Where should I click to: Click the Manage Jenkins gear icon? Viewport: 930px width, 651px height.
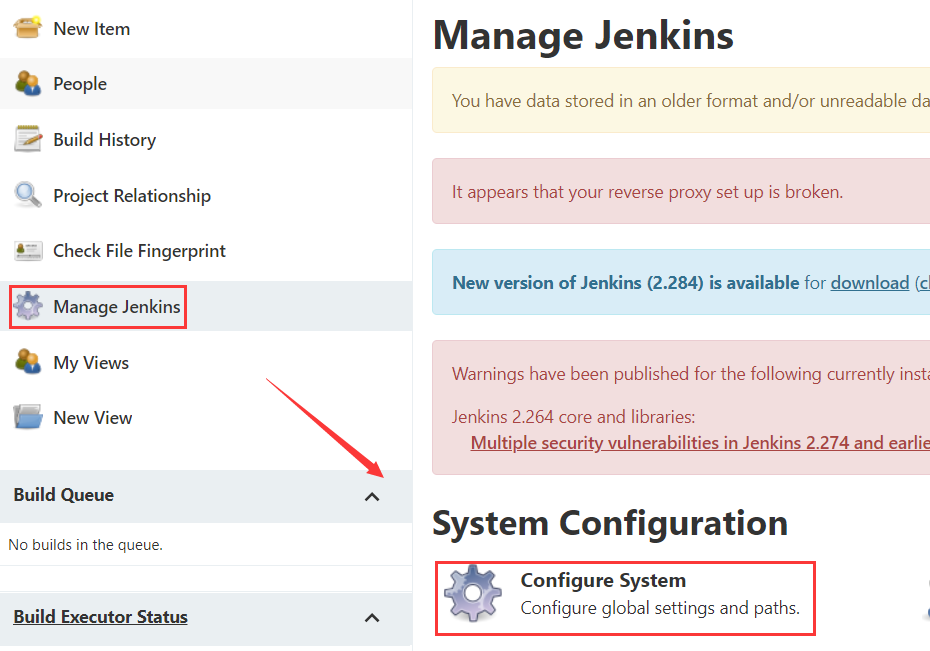click(x=28, y=306)
